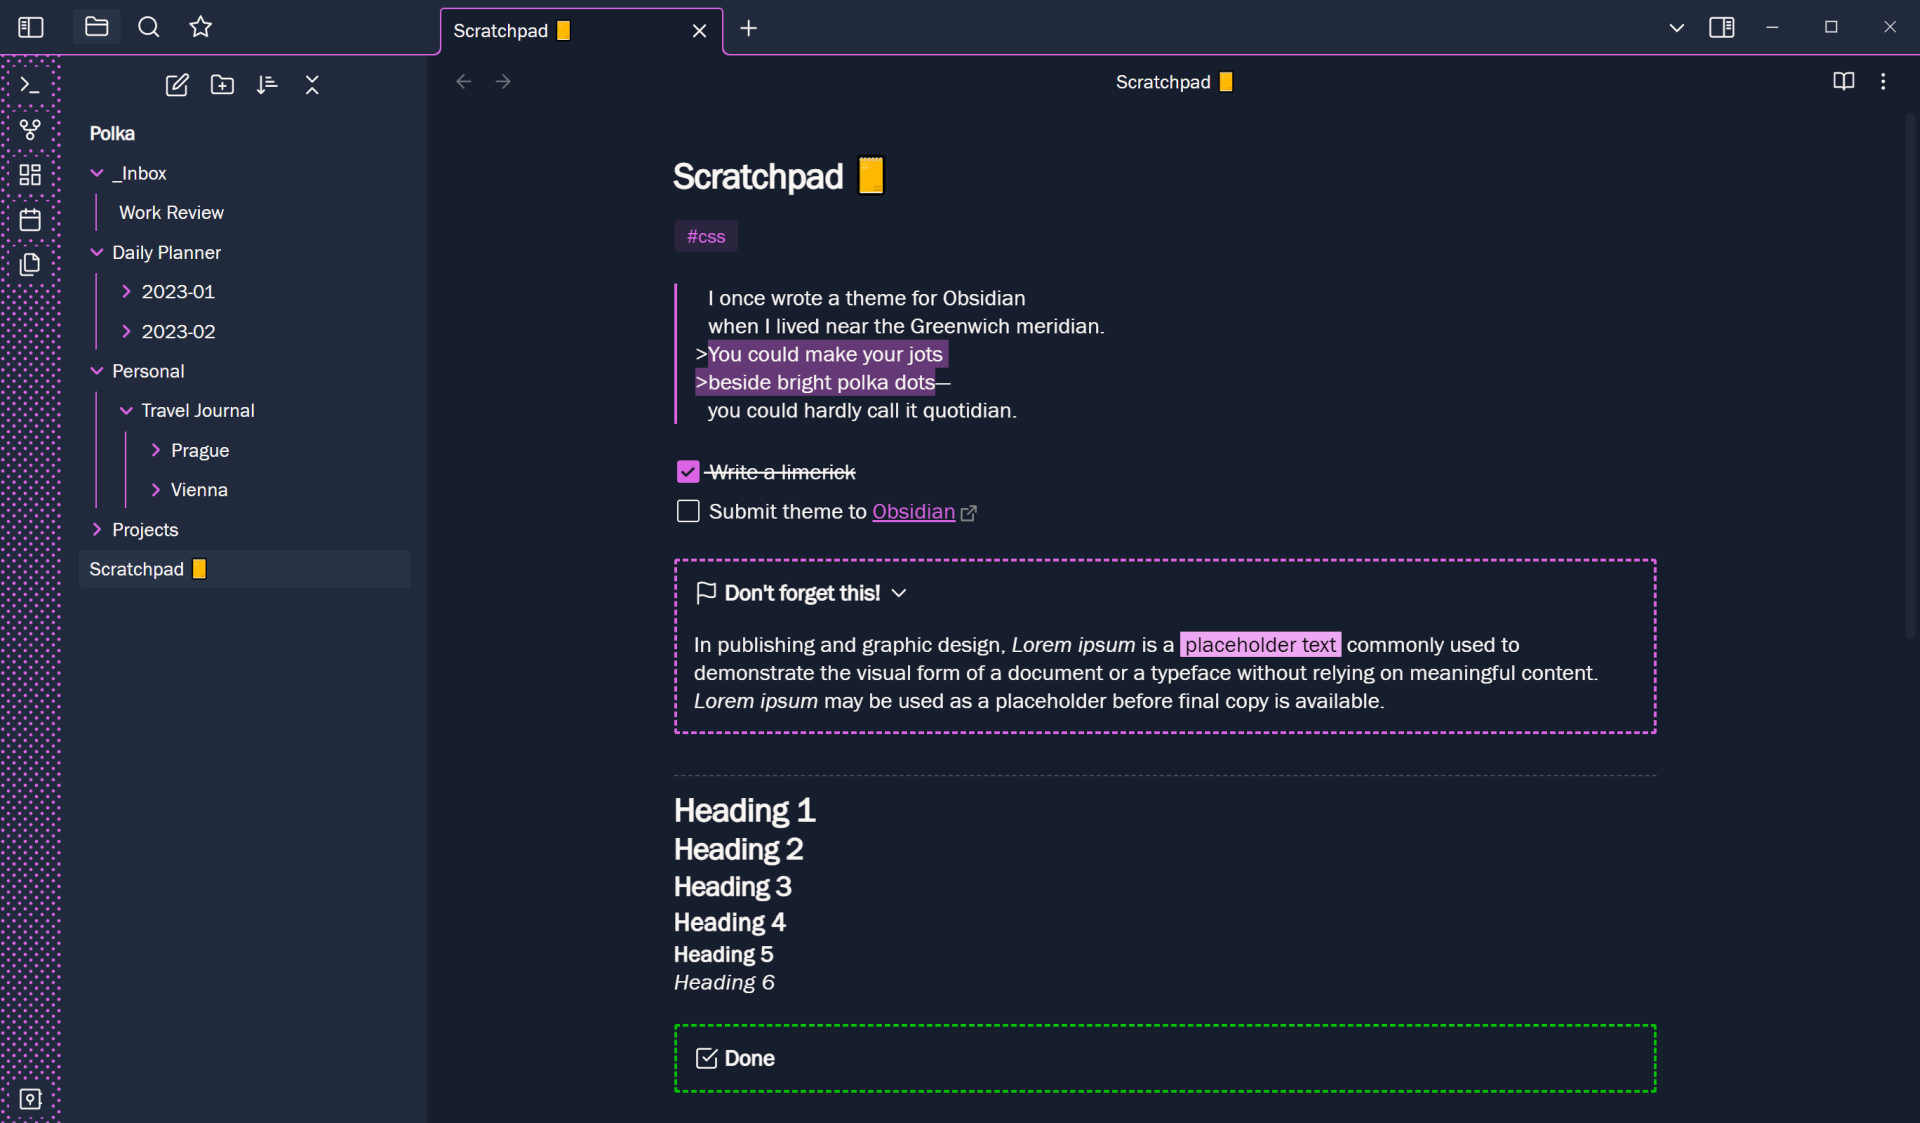Click the external link icon after Obsidian

[x=968, y=513]
